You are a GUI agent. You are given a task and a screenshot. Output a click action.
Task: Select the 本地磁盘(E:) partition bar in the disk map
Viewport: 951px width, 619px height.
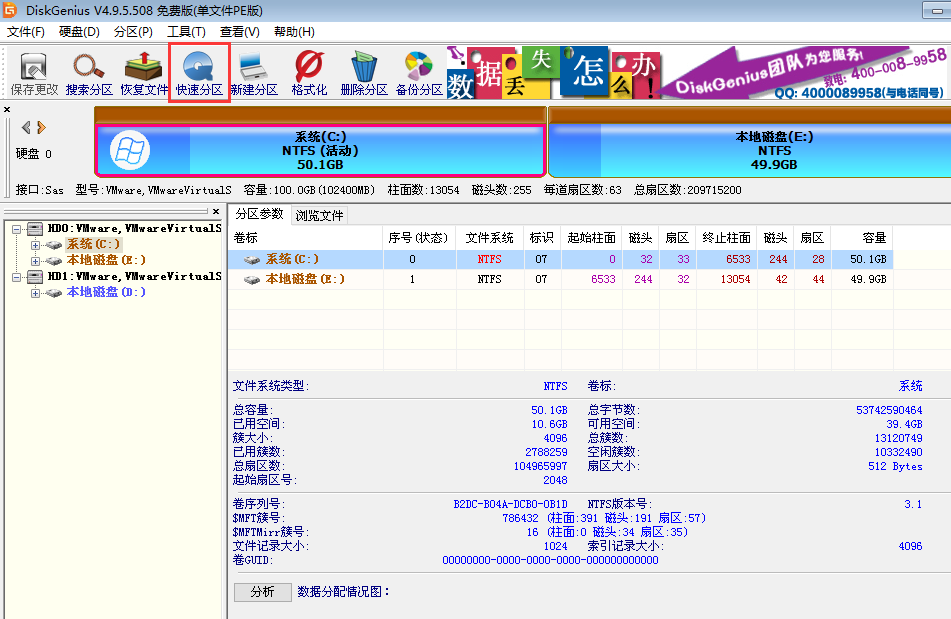[x=750, y=150]
